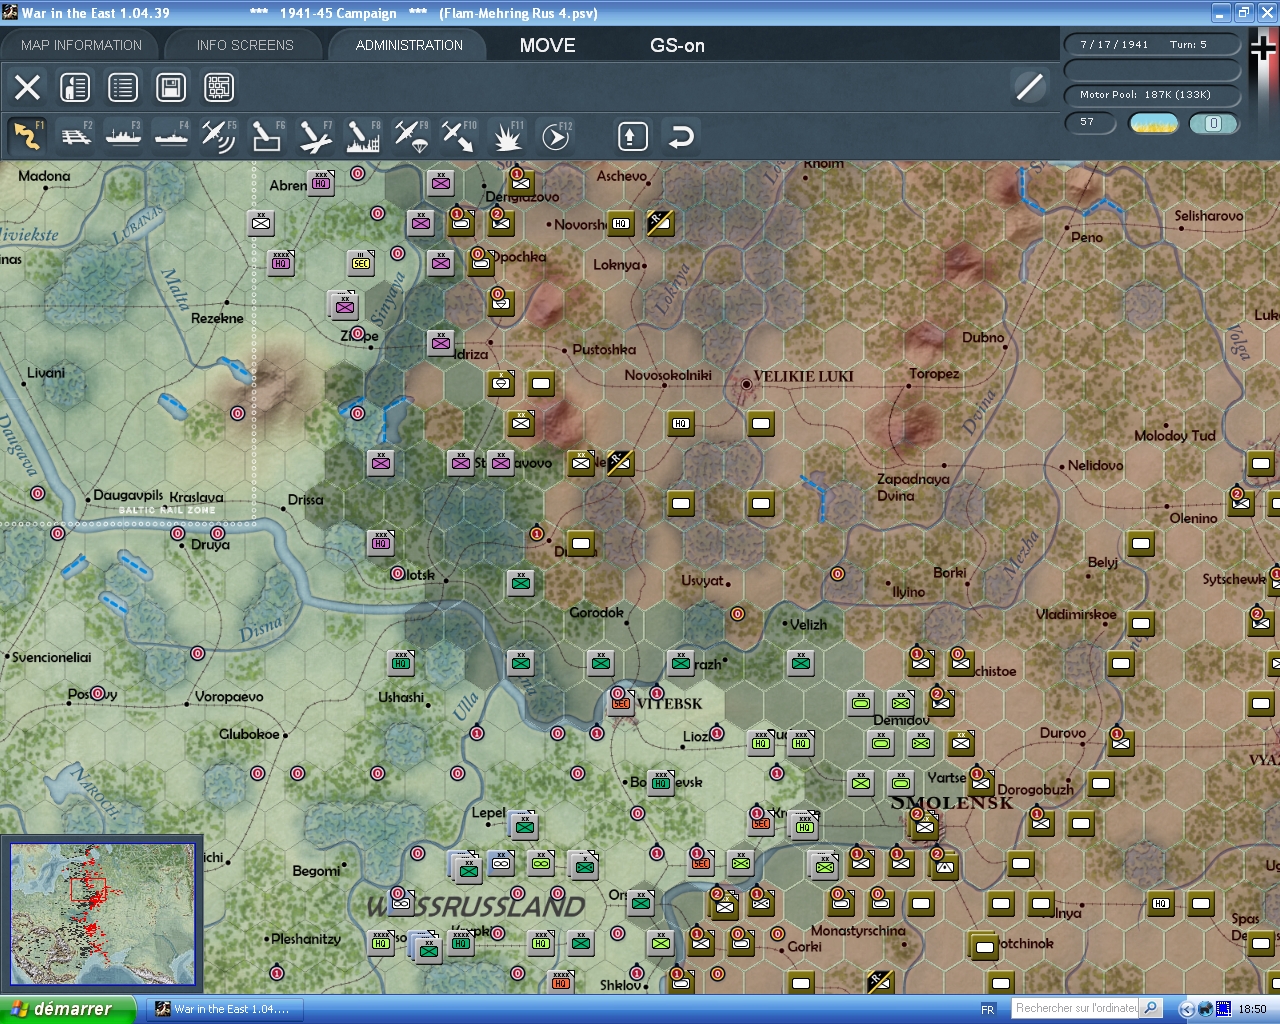Open the list report icon
Image resolution: width=1280 pixels, height=1024 pixels.
point(123,87)
